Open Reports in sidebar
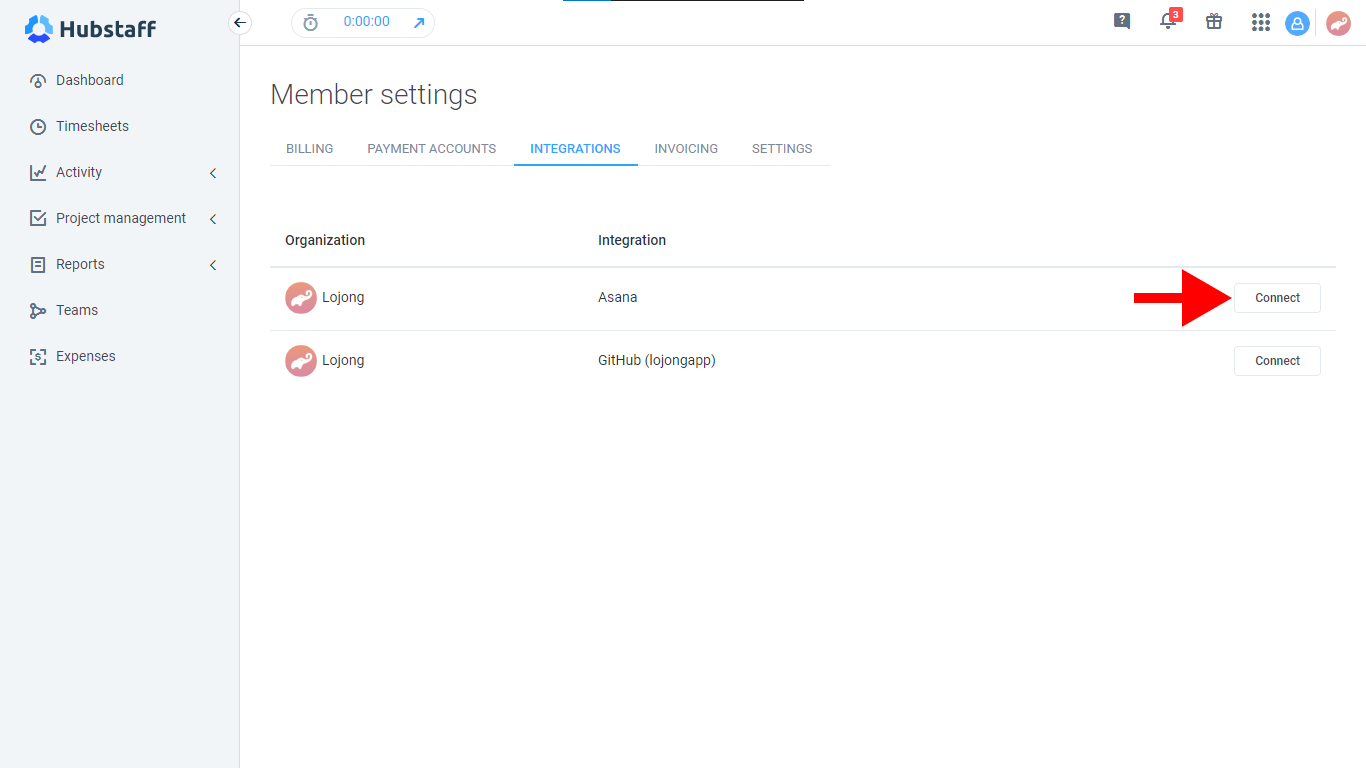 [x=80, y=264]
